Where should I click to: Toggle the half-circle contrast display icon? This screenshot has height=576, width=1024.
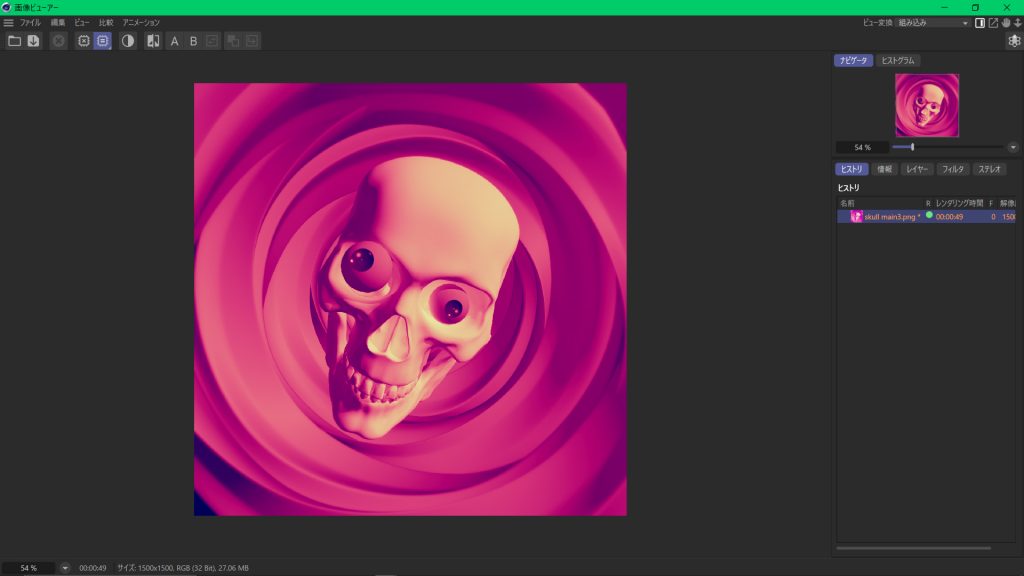(128, 41)
